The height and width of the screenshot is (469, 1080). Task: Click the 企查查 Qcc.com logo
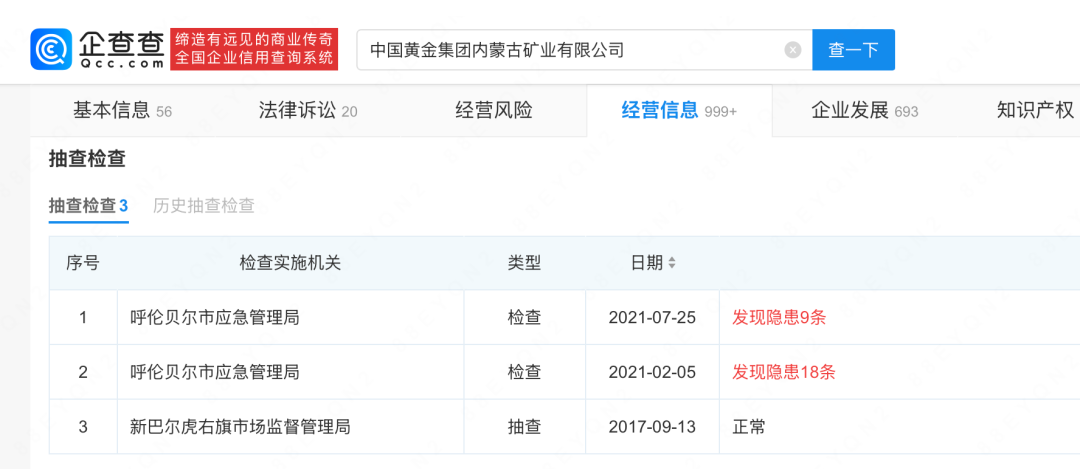pos(97,49)
